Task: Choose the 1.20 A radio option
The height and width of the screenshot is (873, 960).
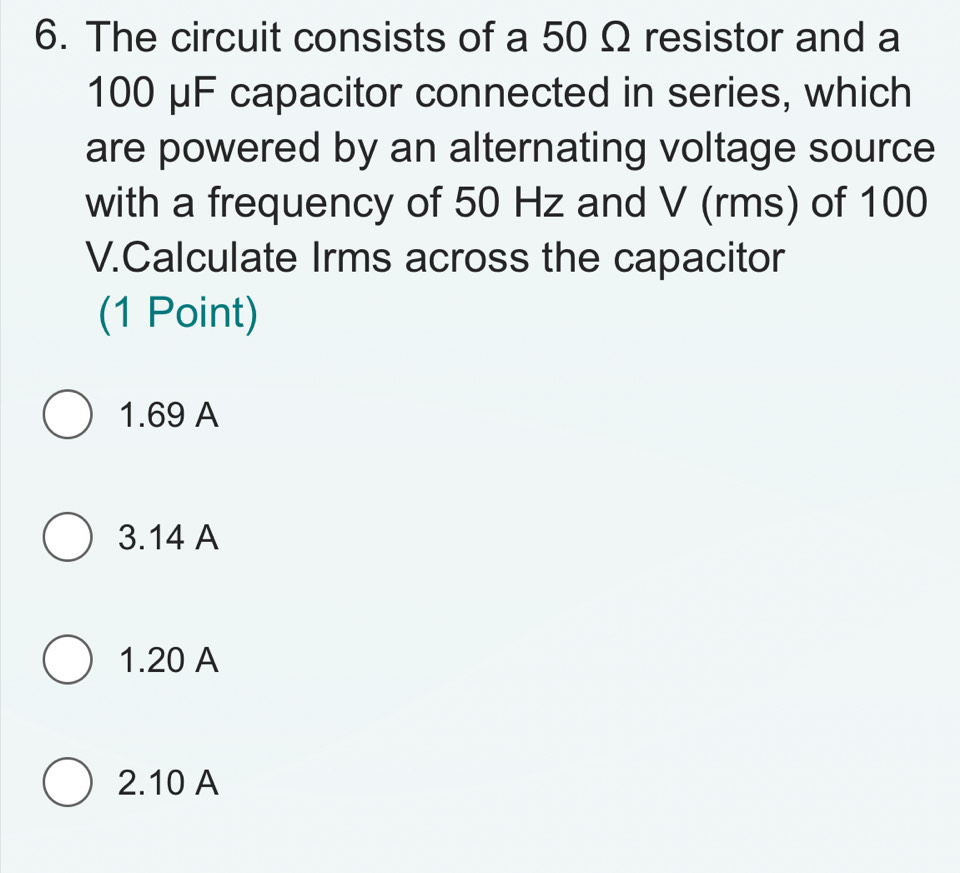Action: (67, 660)
